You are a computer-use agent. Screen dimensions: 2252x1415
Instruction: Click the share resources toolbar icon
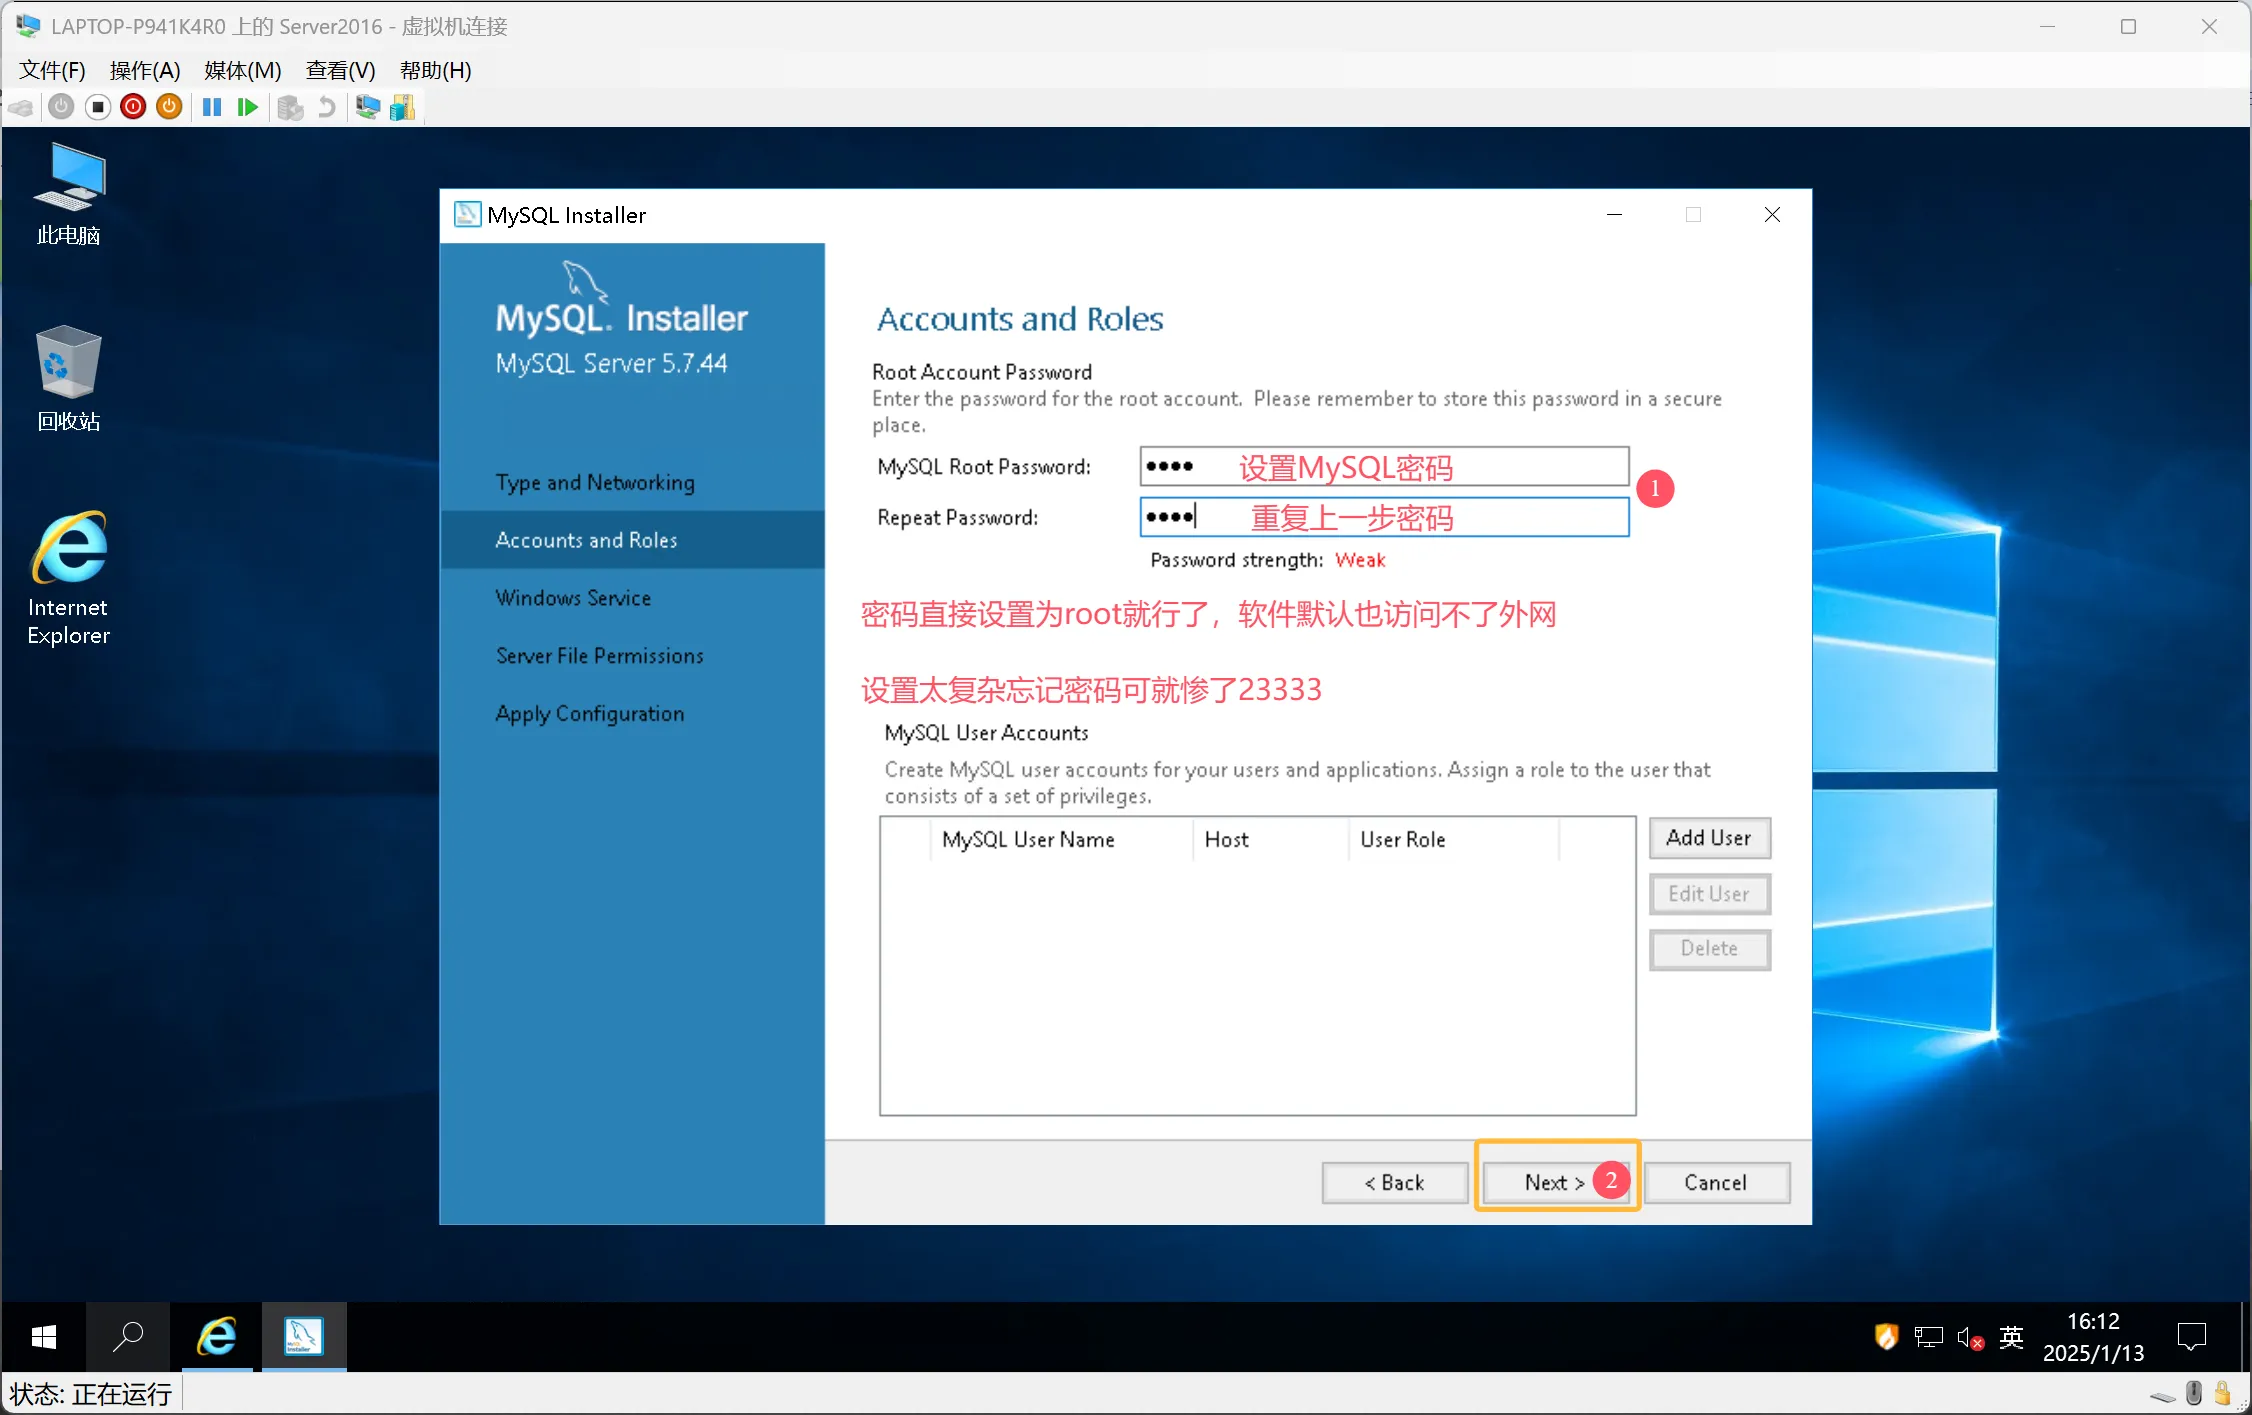point(402,107)
